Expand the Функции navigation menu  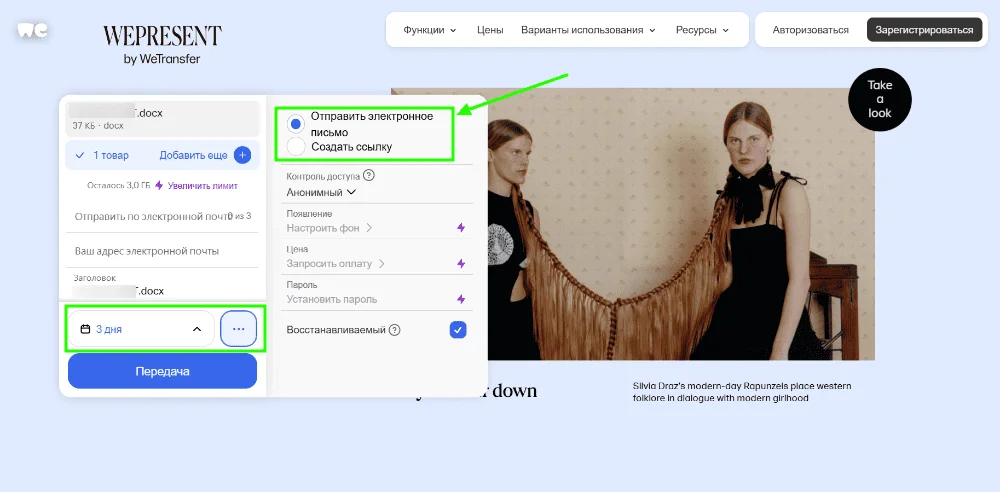(x=429, y=30)
